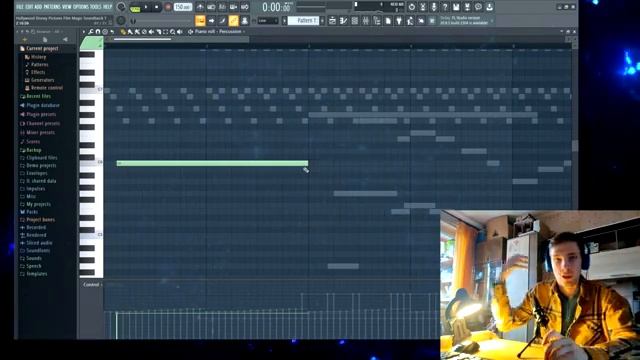The height and width of the screenshot is (360, 640).
Task: Open the FILE menu
Action: 20,7
